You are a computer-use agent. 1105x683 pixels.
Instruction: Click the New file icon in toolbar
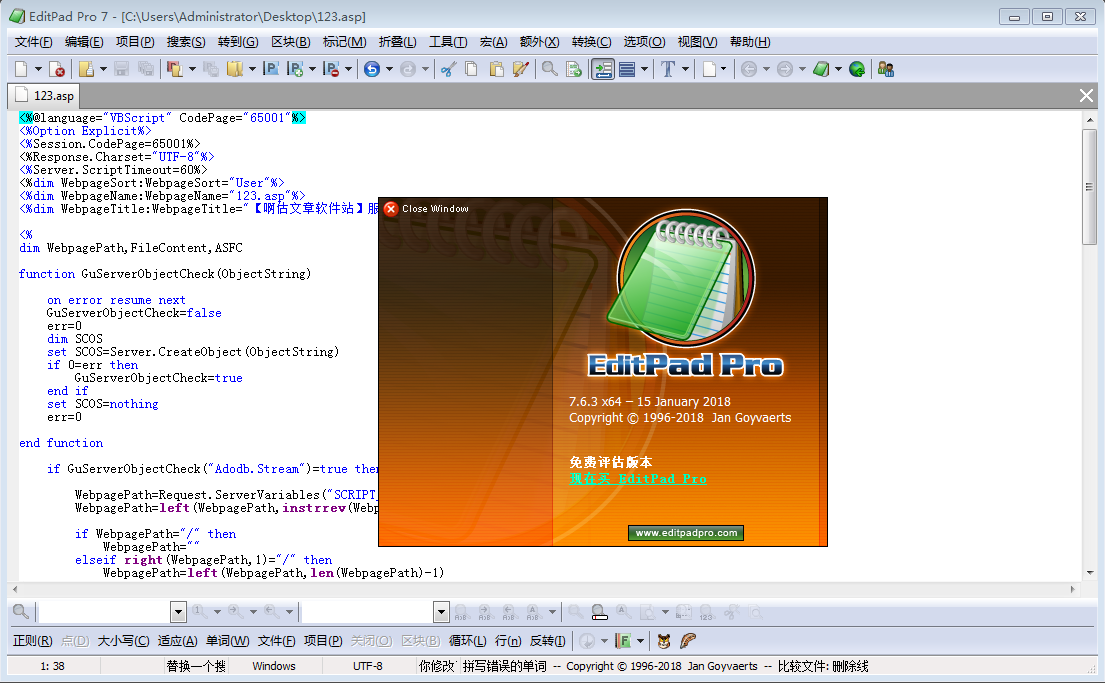coord(22,69)
